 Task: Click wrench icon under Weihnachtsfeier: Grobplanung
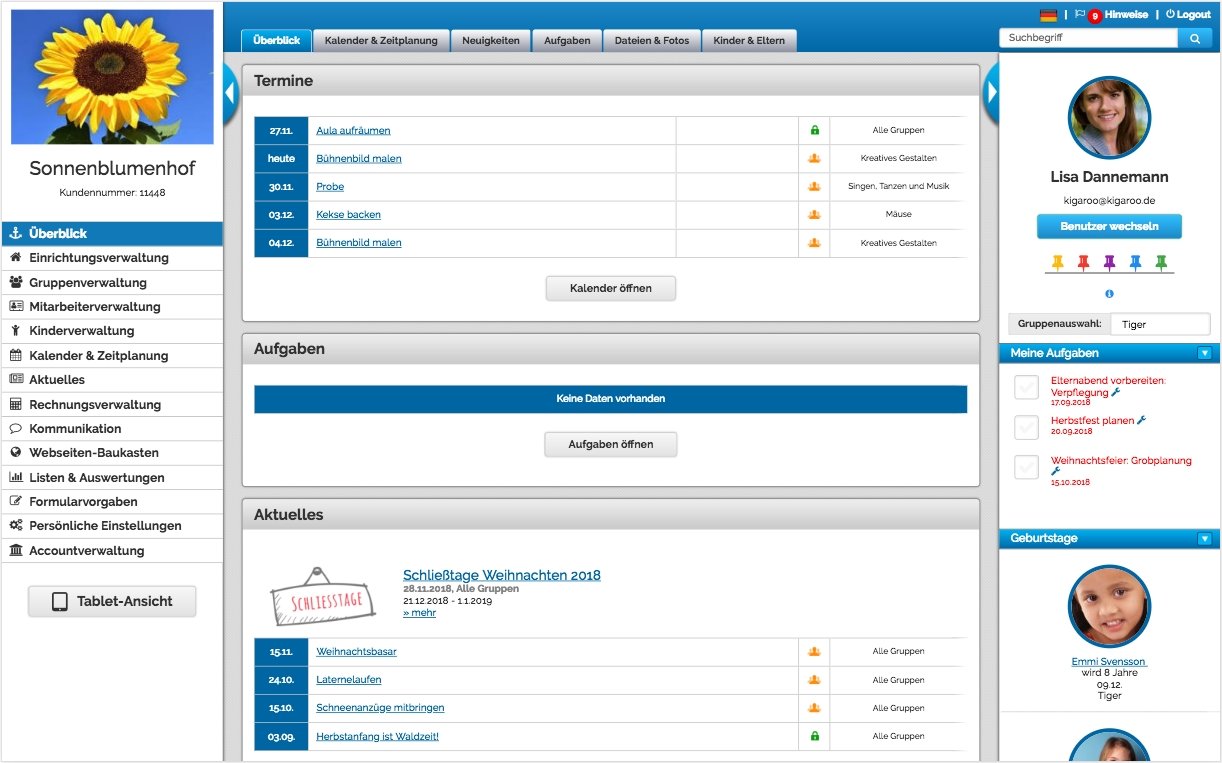click(x=1055, y=471)
